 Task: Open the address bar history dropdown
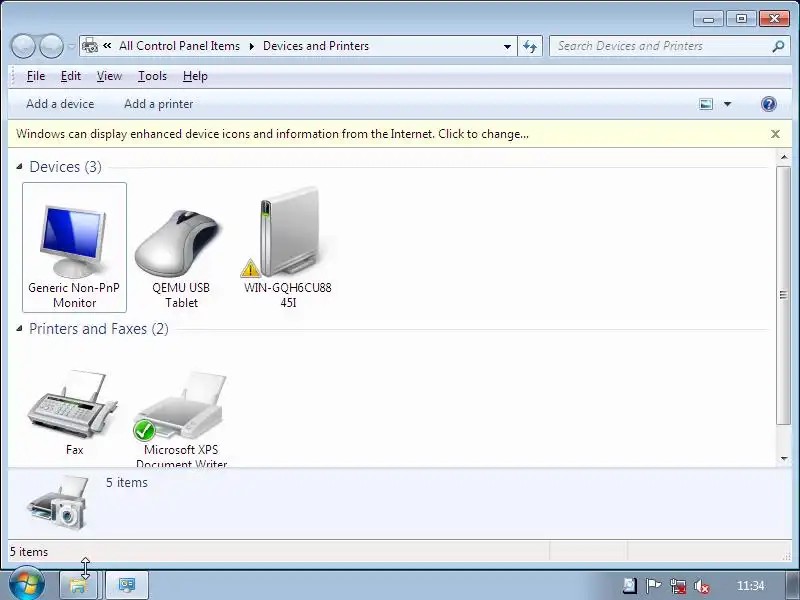[507, 46]
